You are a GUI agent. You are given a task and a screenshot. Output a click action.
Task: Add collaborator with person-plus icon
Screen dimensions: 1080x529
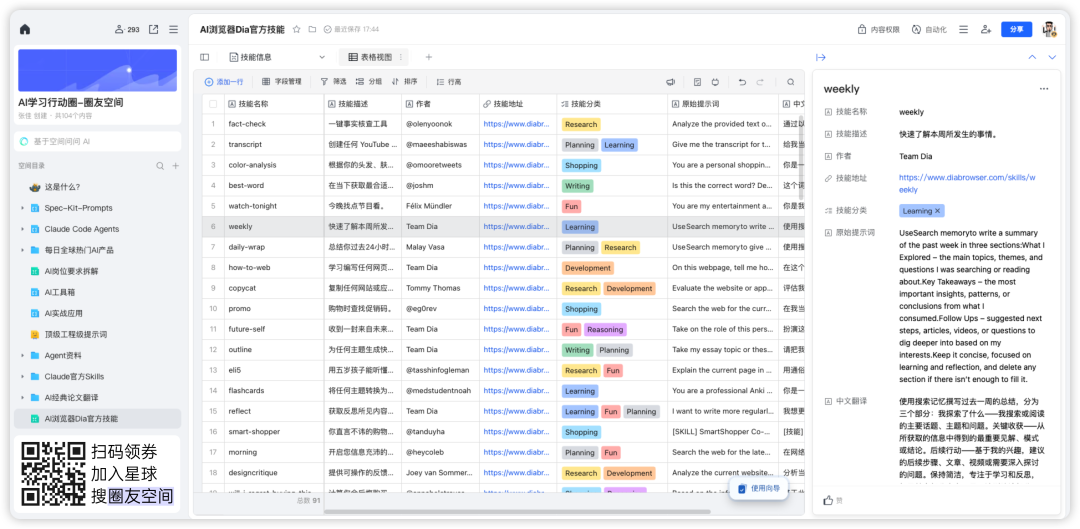point(986,30)
